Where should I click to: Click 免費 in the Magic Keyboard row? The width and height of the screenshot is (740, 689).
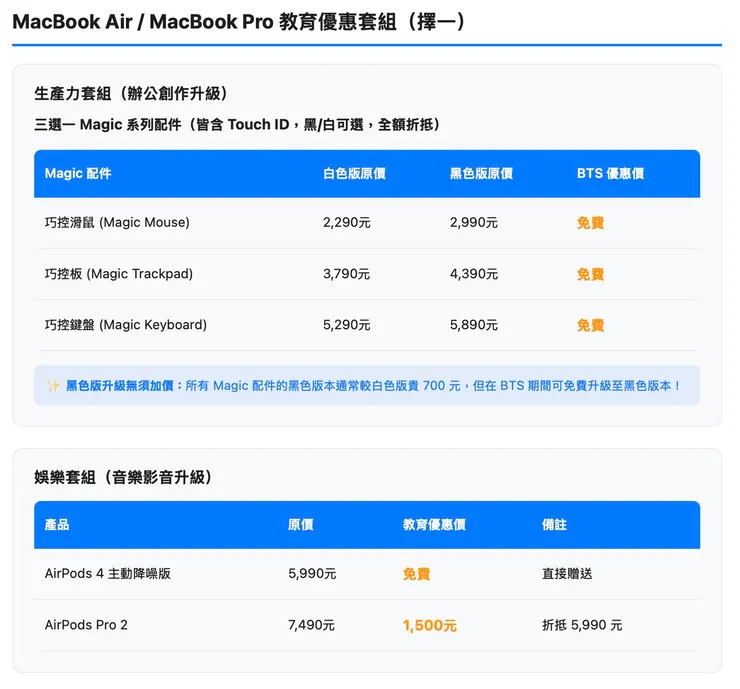pyautogui.click(x=590, y=325)
